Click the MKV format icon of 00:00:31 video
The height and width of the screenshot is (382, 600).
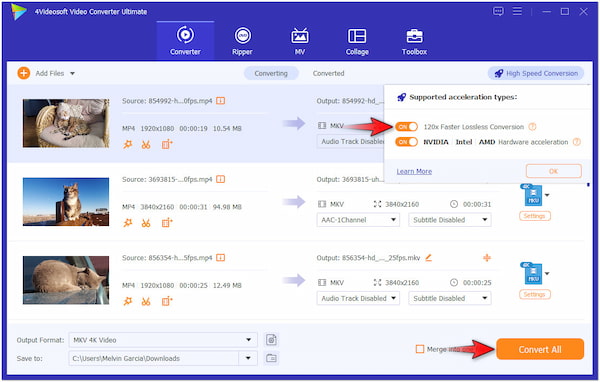532,195
